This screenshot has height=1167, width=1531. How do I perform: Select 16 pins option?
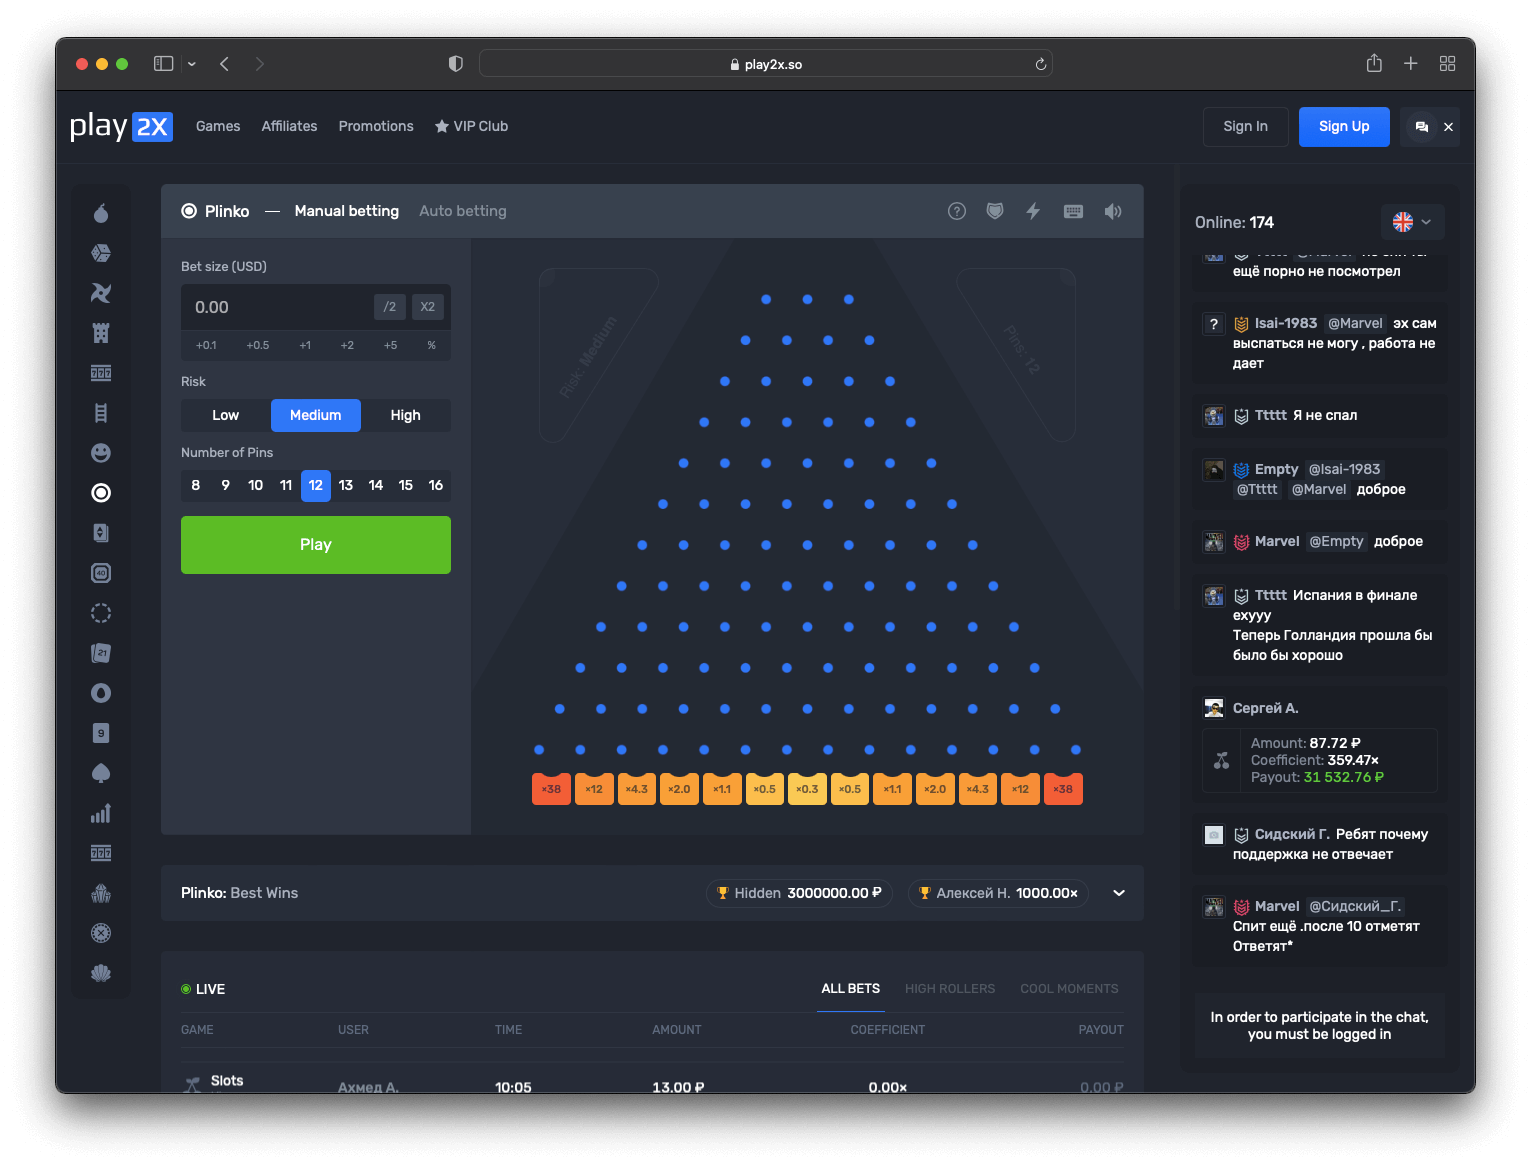coord(436,485)
